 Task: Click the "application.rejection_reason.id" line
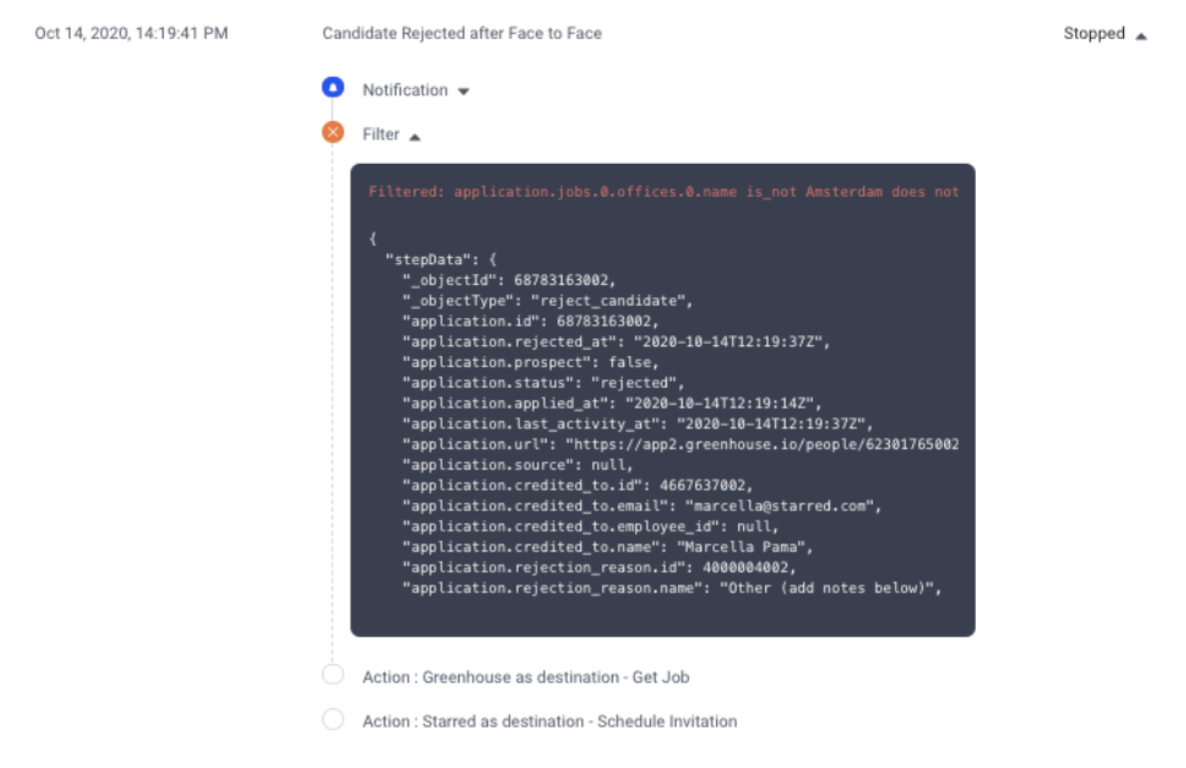[599, 567]
